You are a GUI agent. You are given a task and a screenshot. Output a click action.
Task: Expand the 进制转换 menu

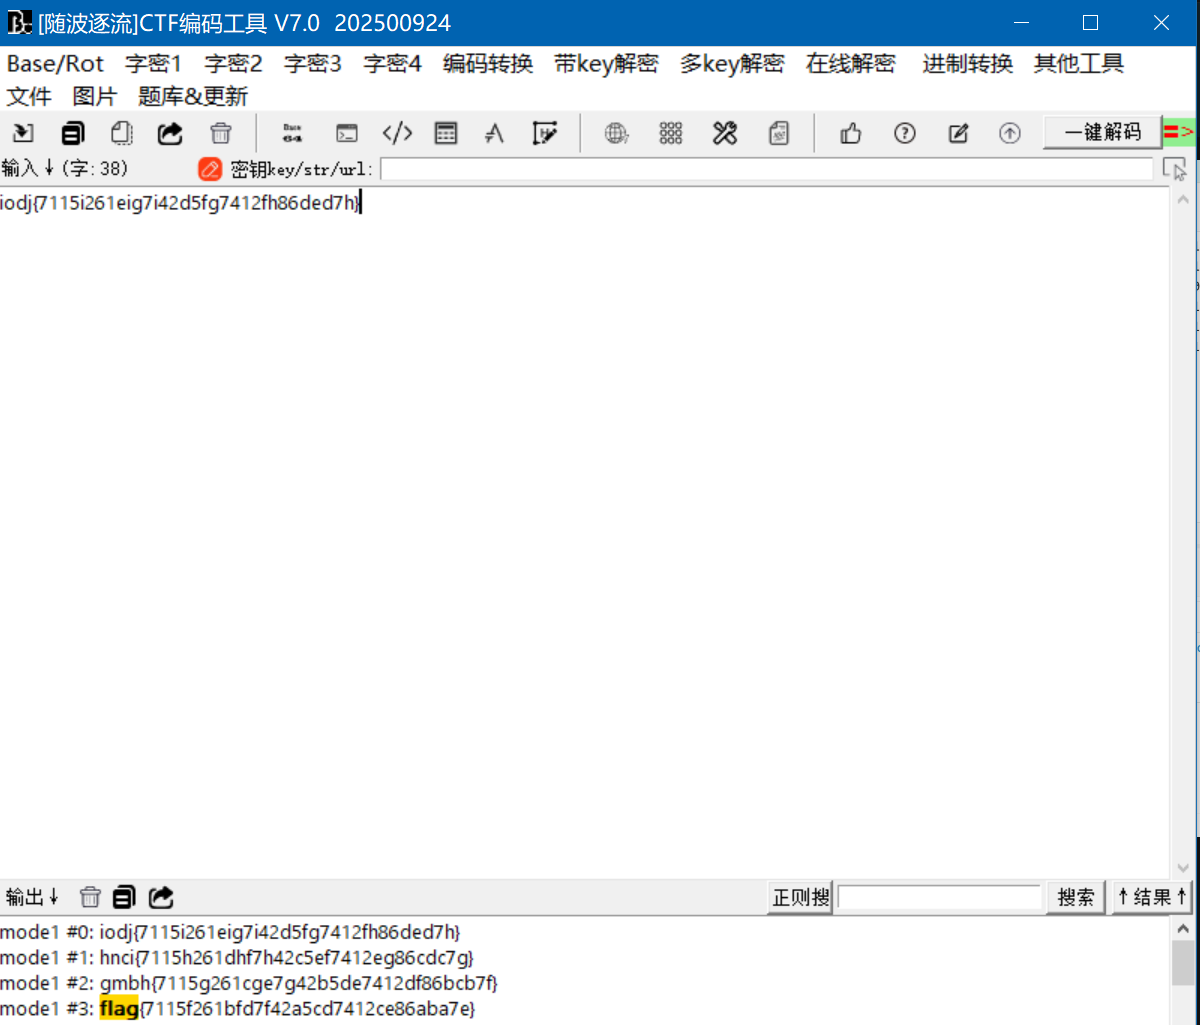tap(967, 64)
